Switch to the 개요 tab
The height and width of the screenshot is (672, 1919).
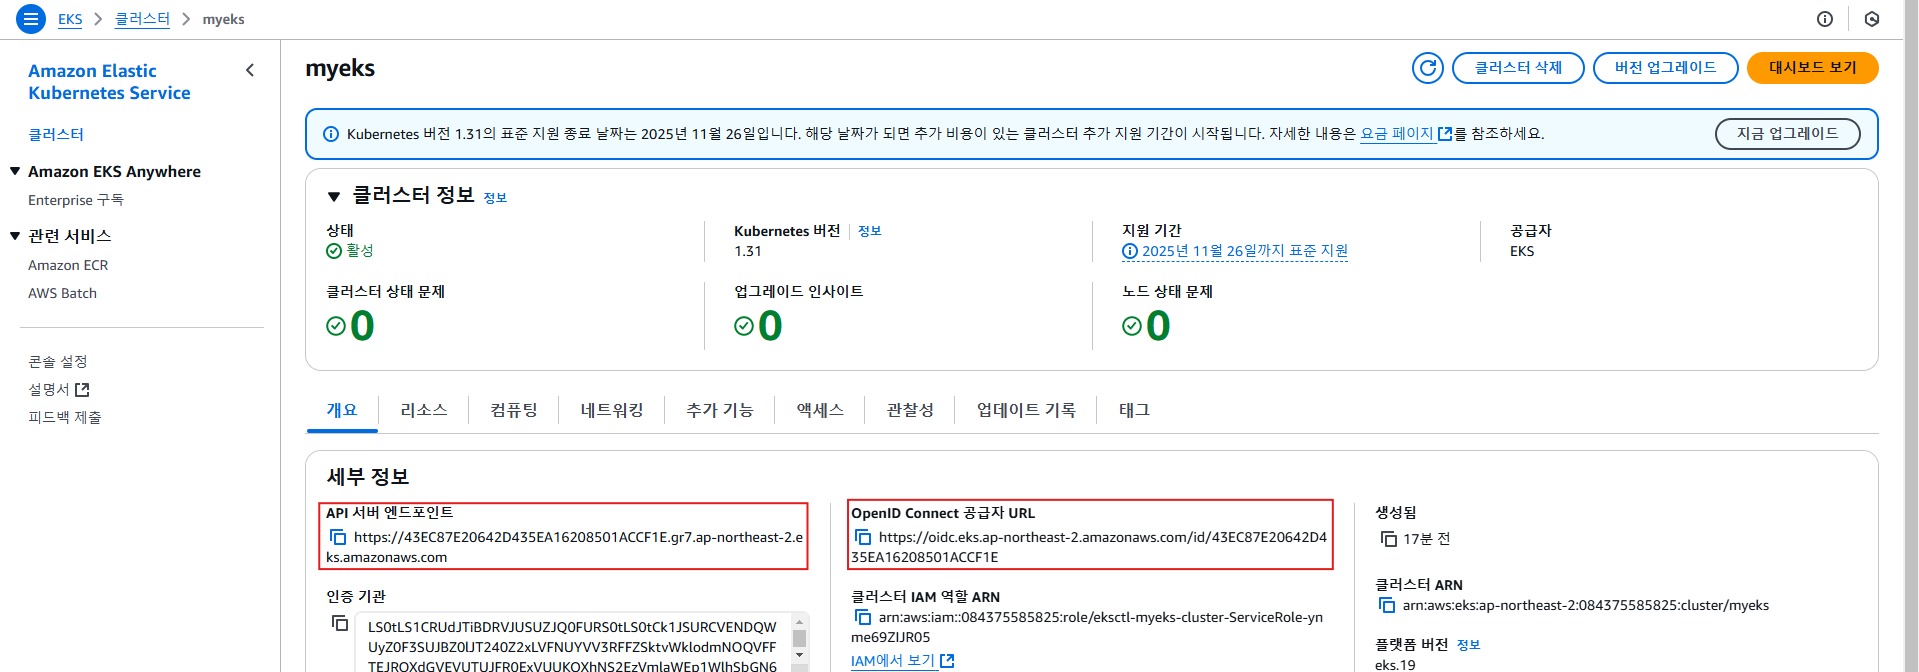click(x=342, y=410)
